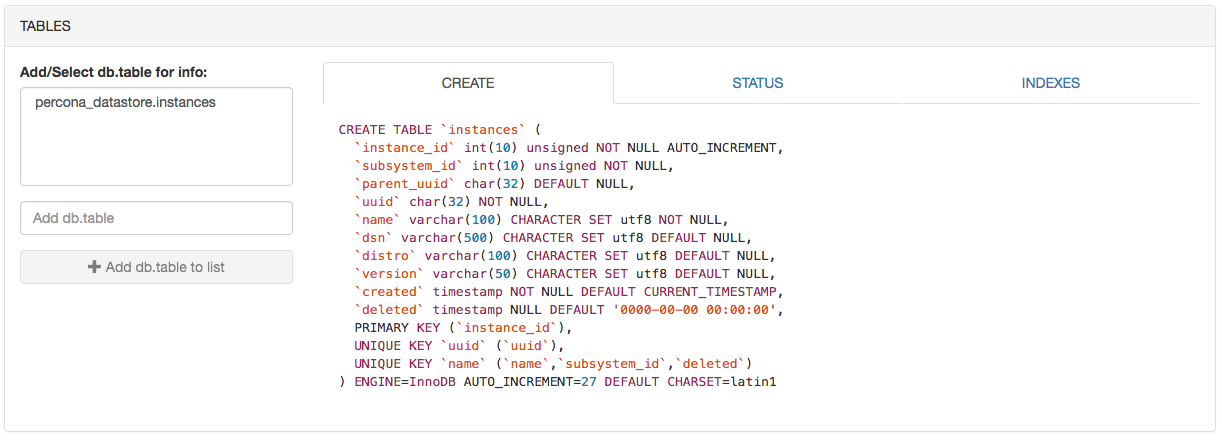Viewport: 1222px width, 440px height.
Task: Click the `instance_id` column definition line
Action: pyautogui.click(x=568, y=148)
